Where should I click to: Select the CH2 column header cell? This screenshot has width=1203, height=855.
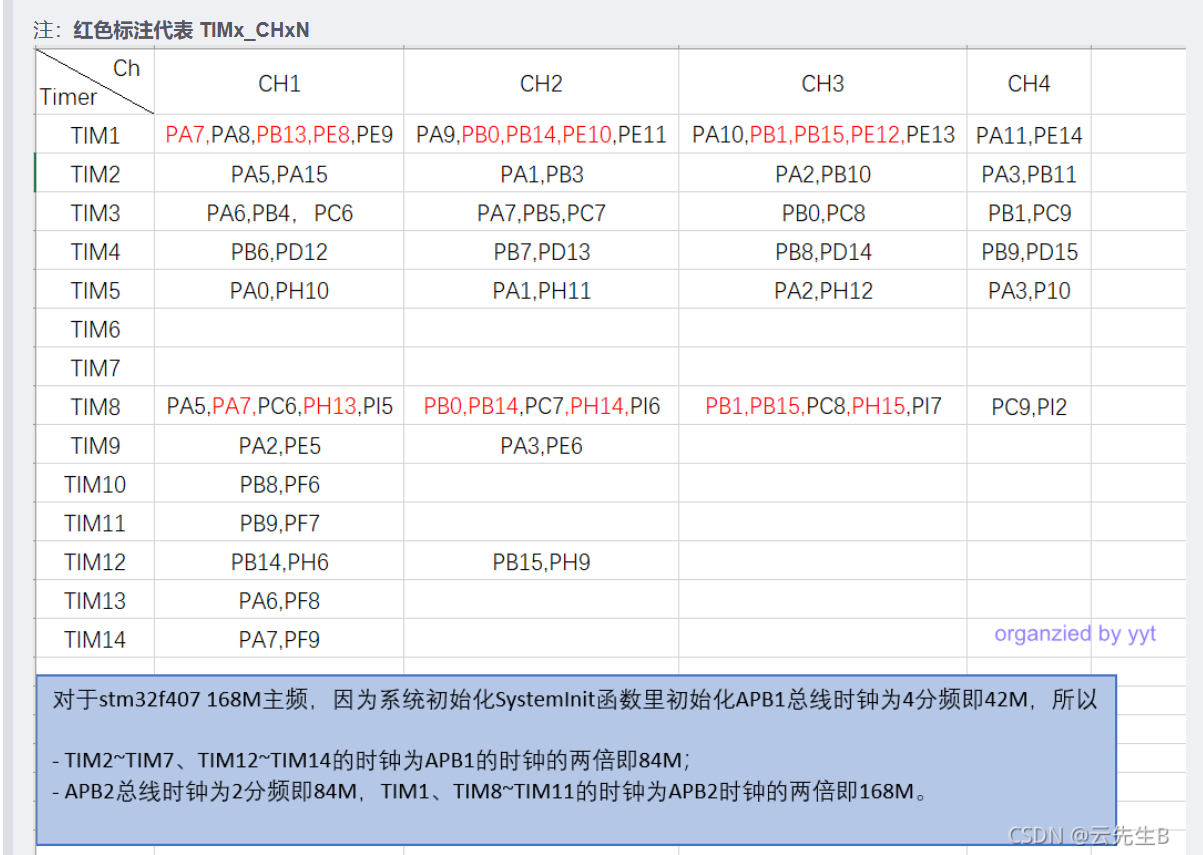(x=541, y=83)
